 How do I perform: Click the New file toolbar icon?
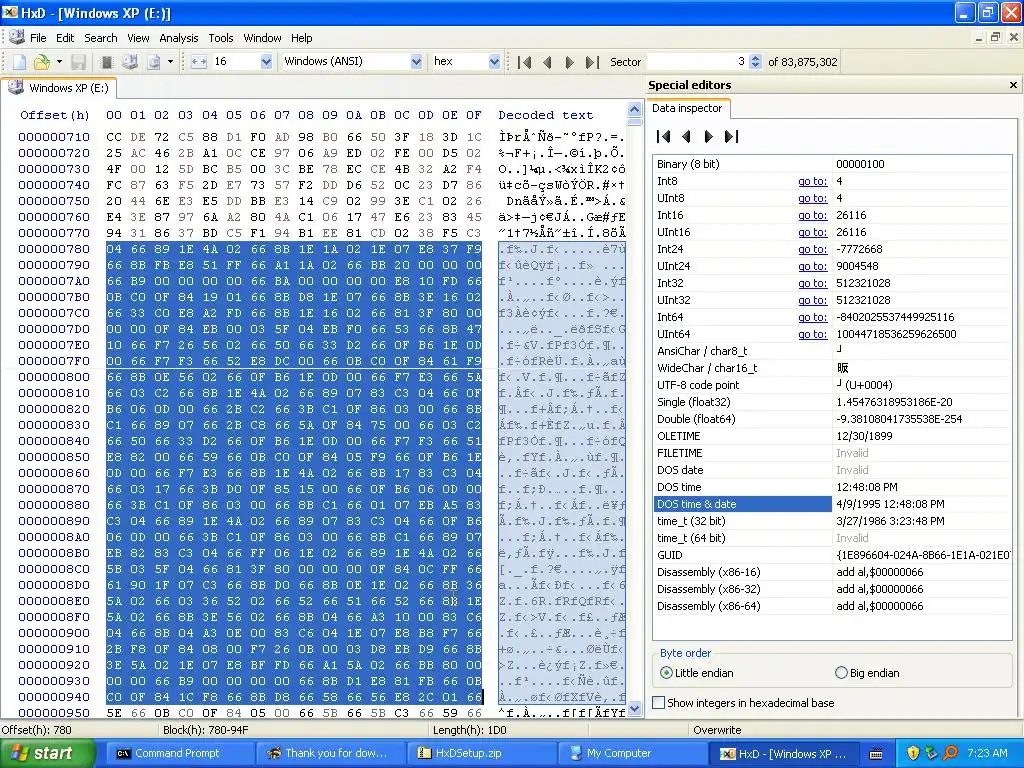point(20,62)
